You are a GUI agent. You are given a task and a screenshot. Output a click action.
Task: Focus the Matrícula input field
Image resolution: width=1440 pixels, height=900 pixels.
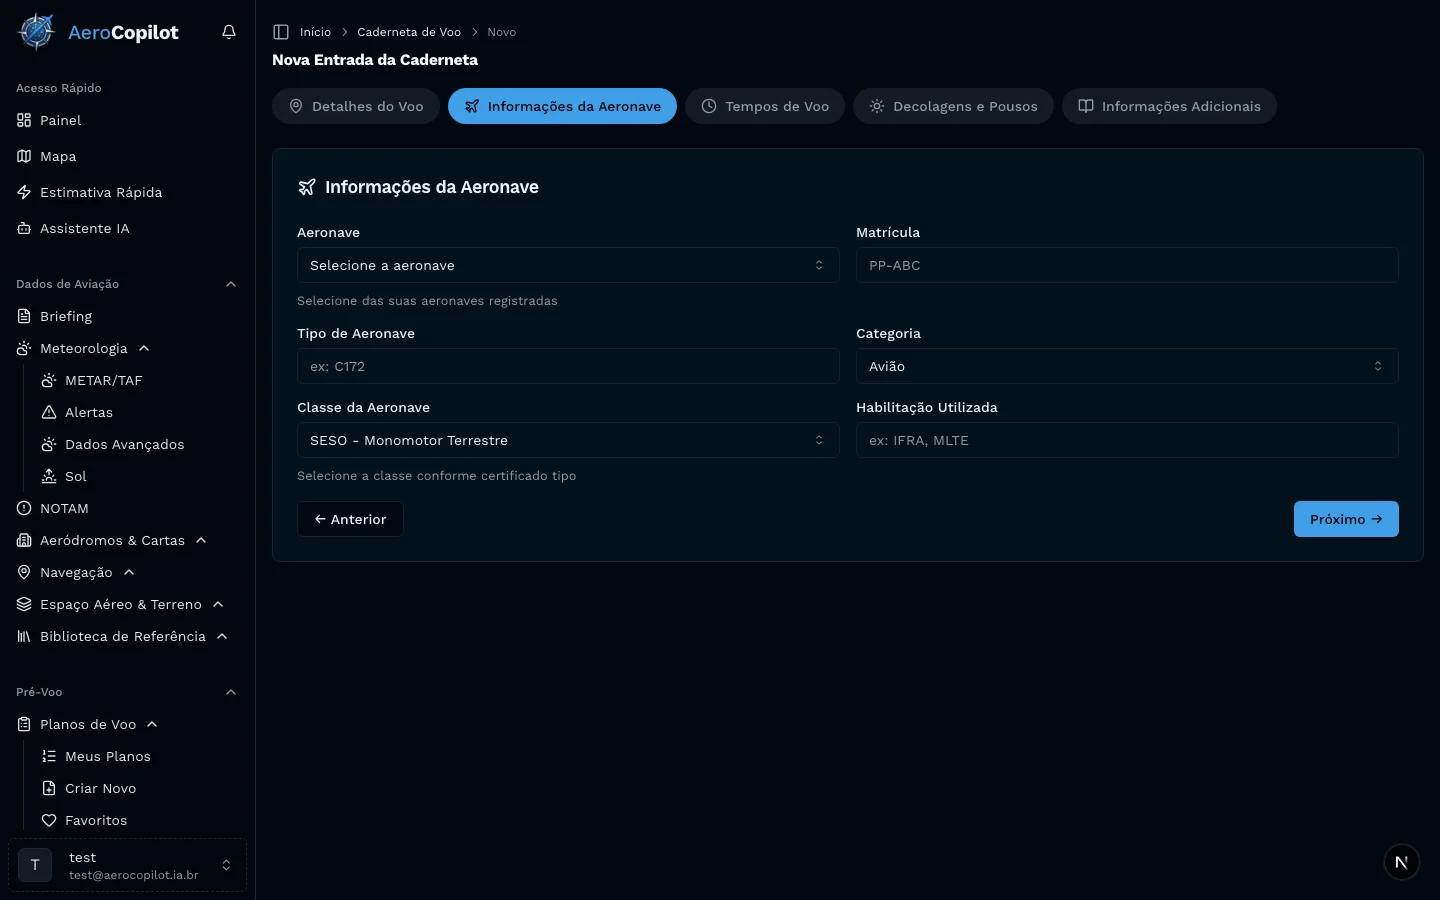coord(1126,265)
